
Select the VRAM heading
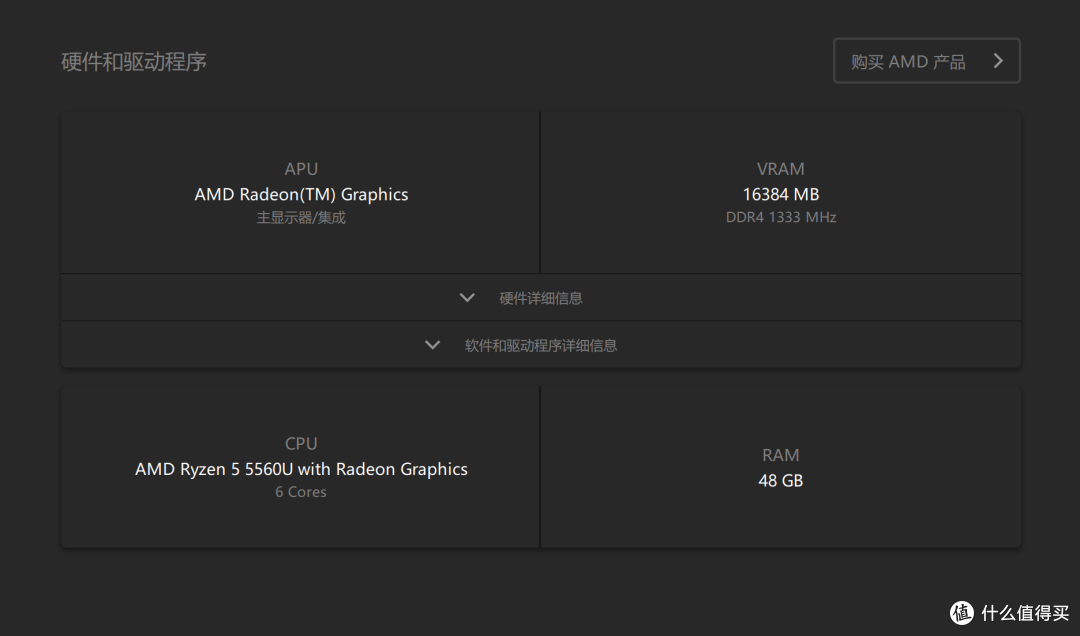(x=780, y=169)
